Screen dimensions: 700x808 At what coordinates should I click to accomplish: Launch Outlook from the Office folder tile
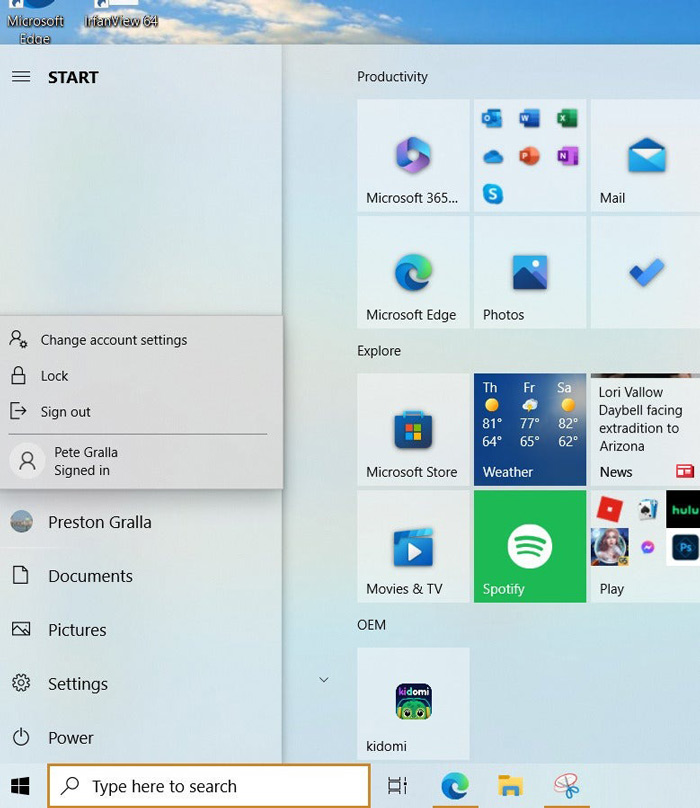492,119
